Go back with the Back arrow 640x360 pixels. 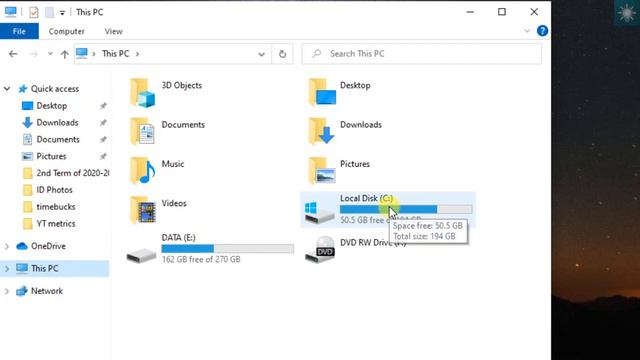point(13,54)
